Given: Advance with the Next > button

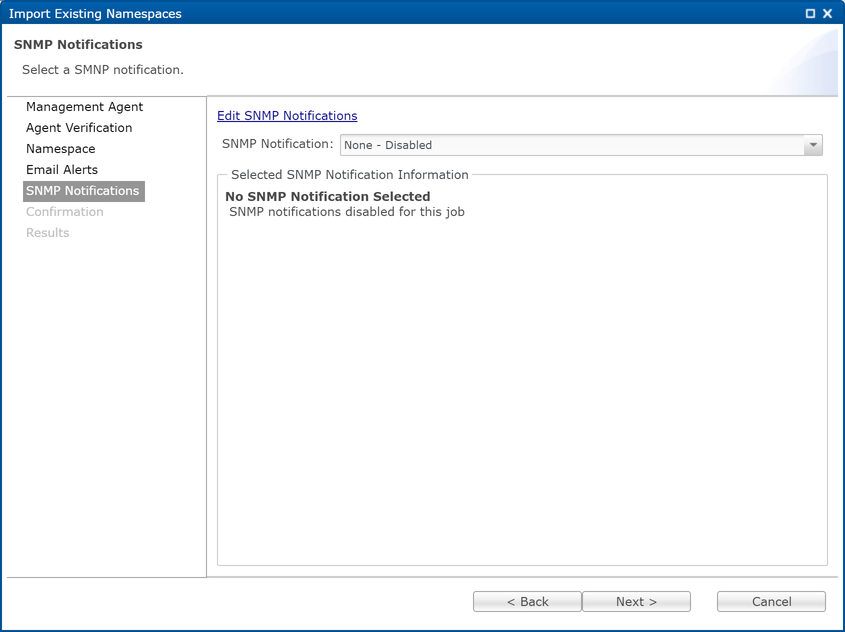Looking at the screenshot, I should pyautogui.click(x=636, y=601).
